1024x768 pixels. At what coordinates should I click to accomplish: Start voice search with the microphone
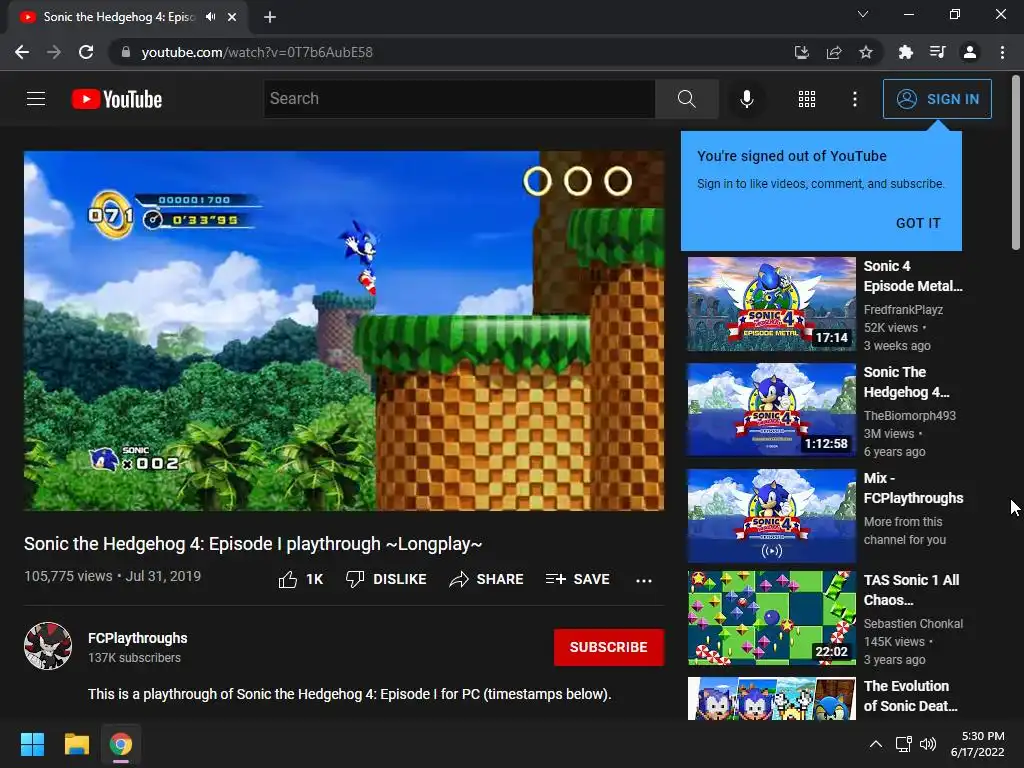[746, 99]
